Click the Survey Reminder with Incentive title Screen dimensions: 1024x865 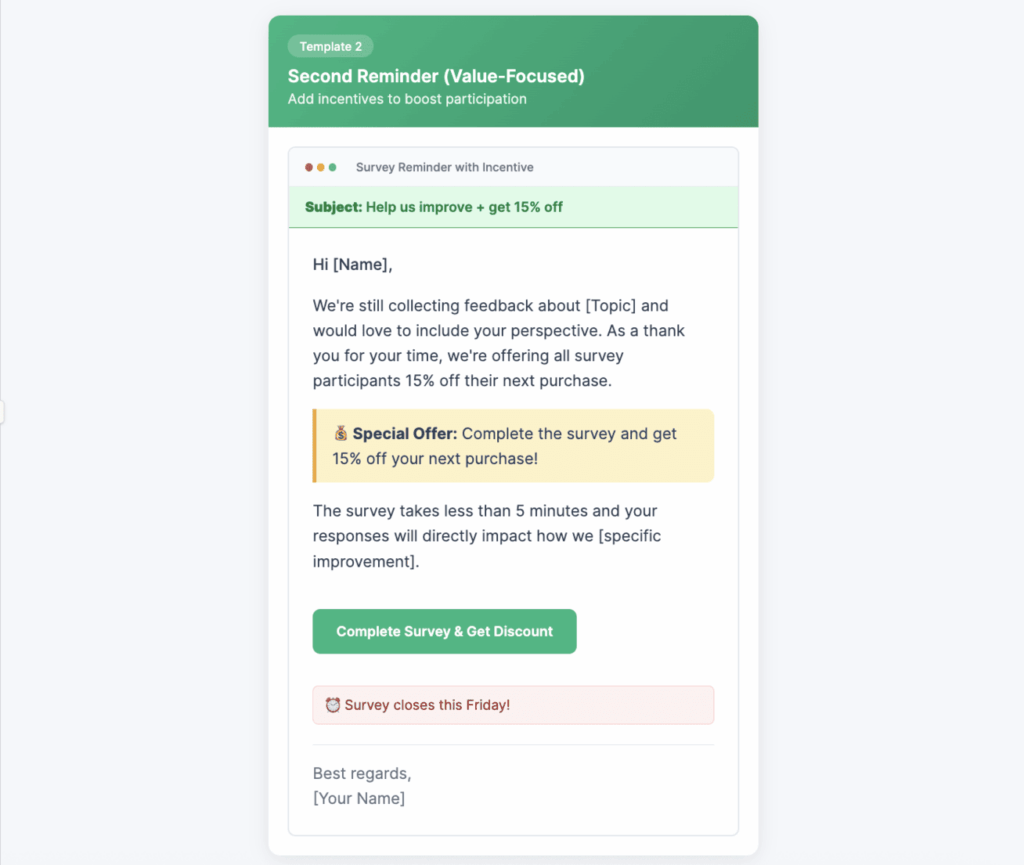point(444,168)
